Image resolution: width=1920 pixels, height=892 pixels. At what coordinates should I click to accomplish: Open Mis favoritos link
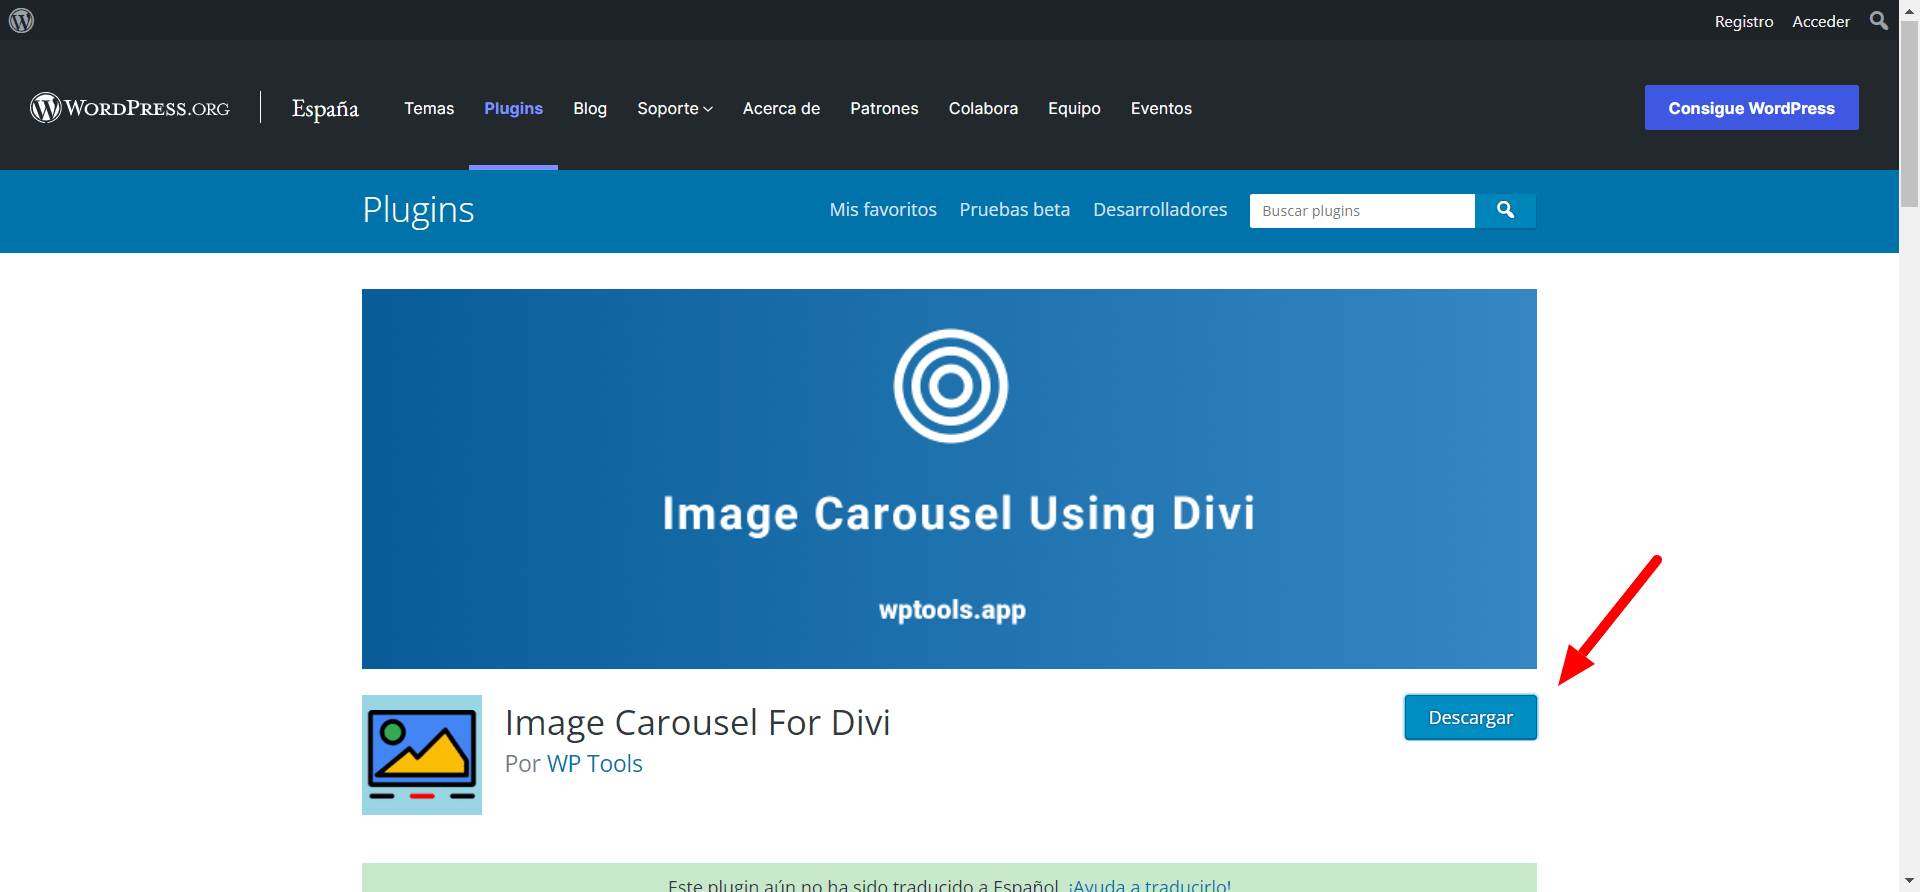[x=883, y=209]
